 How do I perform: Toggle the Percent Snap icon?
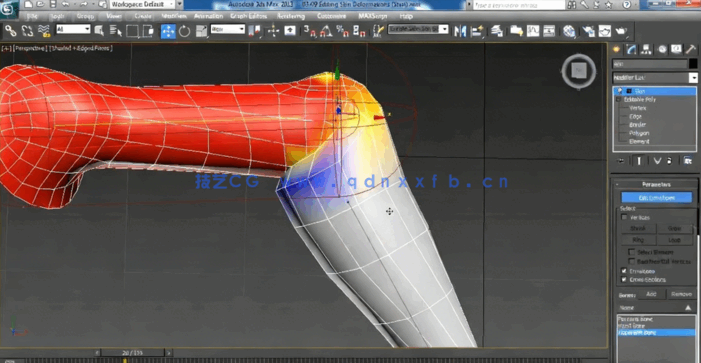click(342, 30)
